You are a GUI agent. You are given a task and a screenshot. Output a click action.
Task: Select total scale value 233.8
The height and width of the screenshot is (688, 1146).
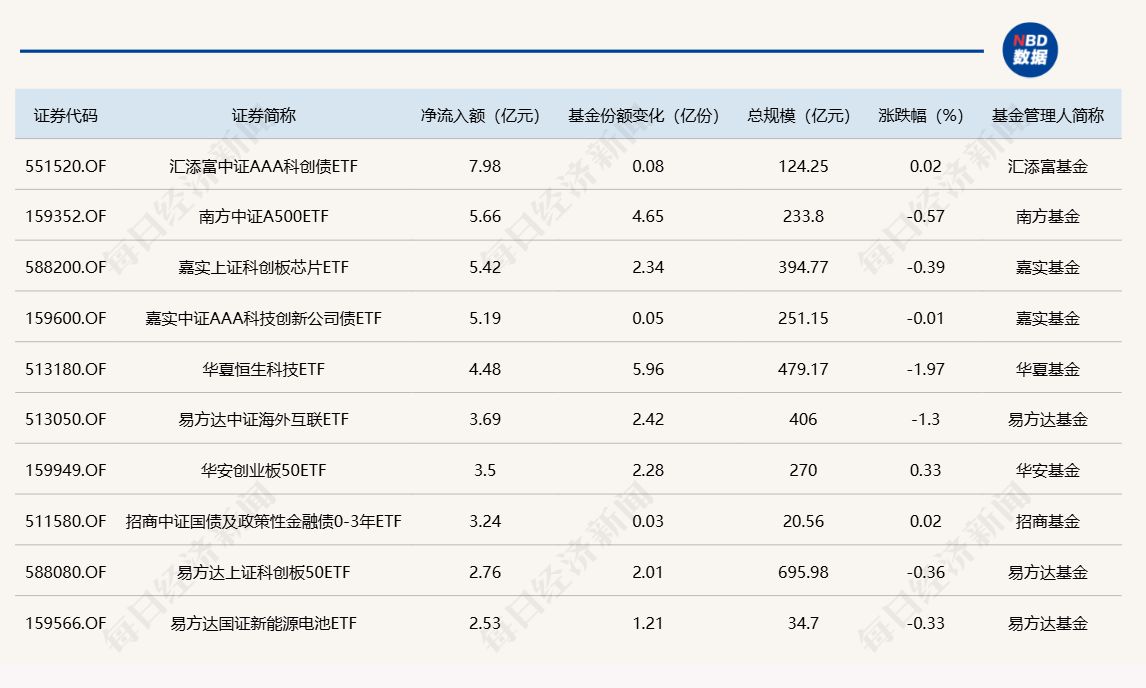(803, 216)
